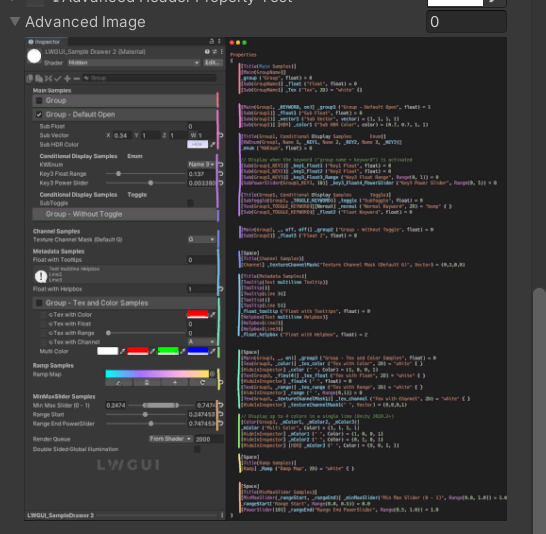Click the copy properties toolbar icon
Viewport: 546px width, 534px height.
(30, 78)
